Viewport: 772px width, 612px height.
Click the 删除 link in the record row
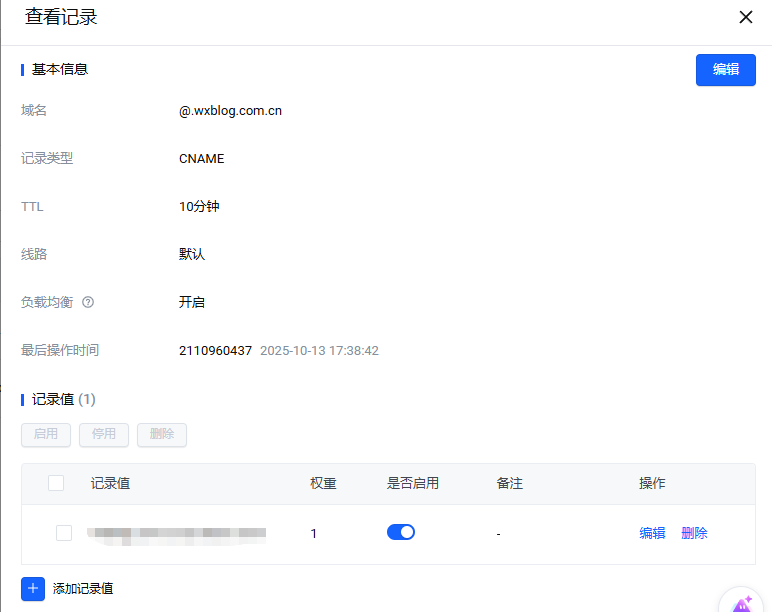pyautogui.click(x=694, y=533)
